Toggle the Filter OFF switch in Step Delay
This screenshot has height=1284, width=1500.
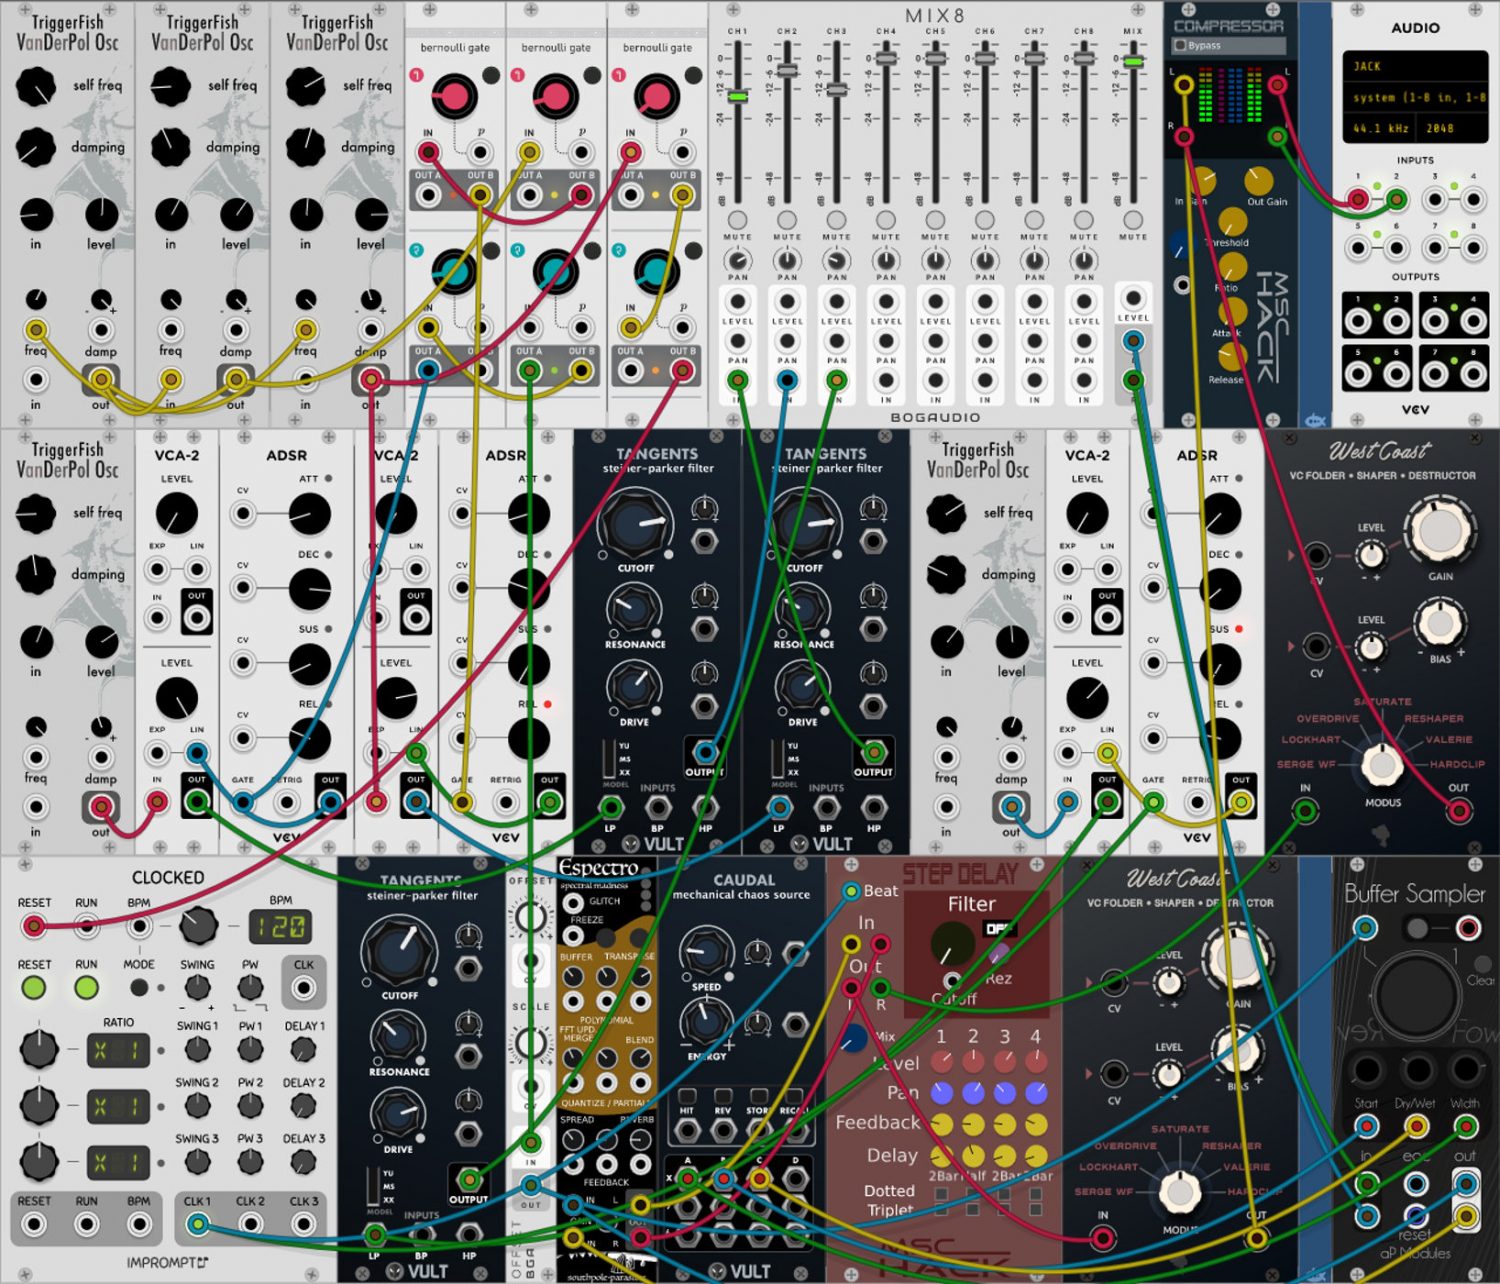(1000, 929)
